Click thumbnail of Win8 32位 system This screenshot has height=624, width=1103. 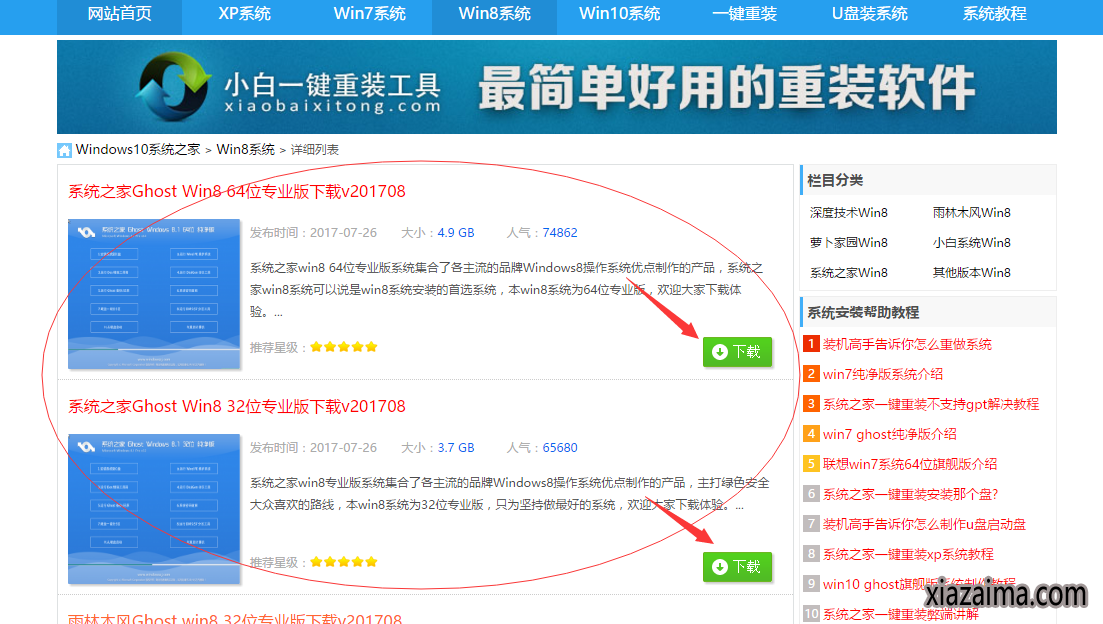(x=154, y=509)
